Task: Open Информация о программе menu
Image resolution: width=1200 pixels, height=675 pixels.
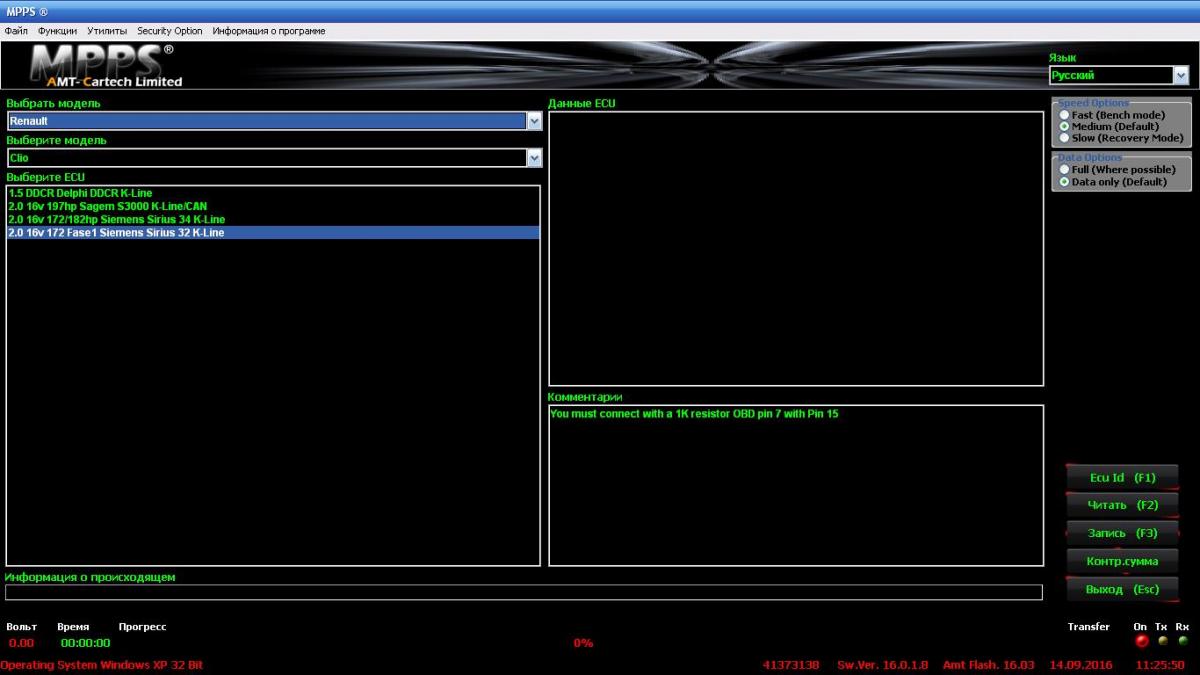Action: pos(269,31)
